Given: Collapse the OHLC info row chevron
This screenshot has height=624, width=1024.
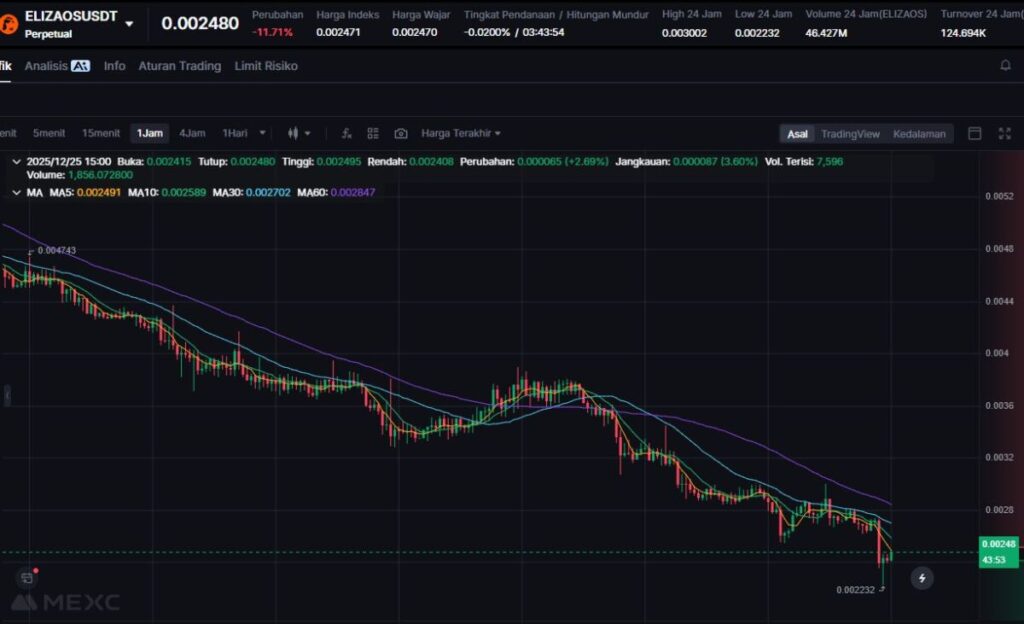Looking at the screenshot, I should pos(16,160).
